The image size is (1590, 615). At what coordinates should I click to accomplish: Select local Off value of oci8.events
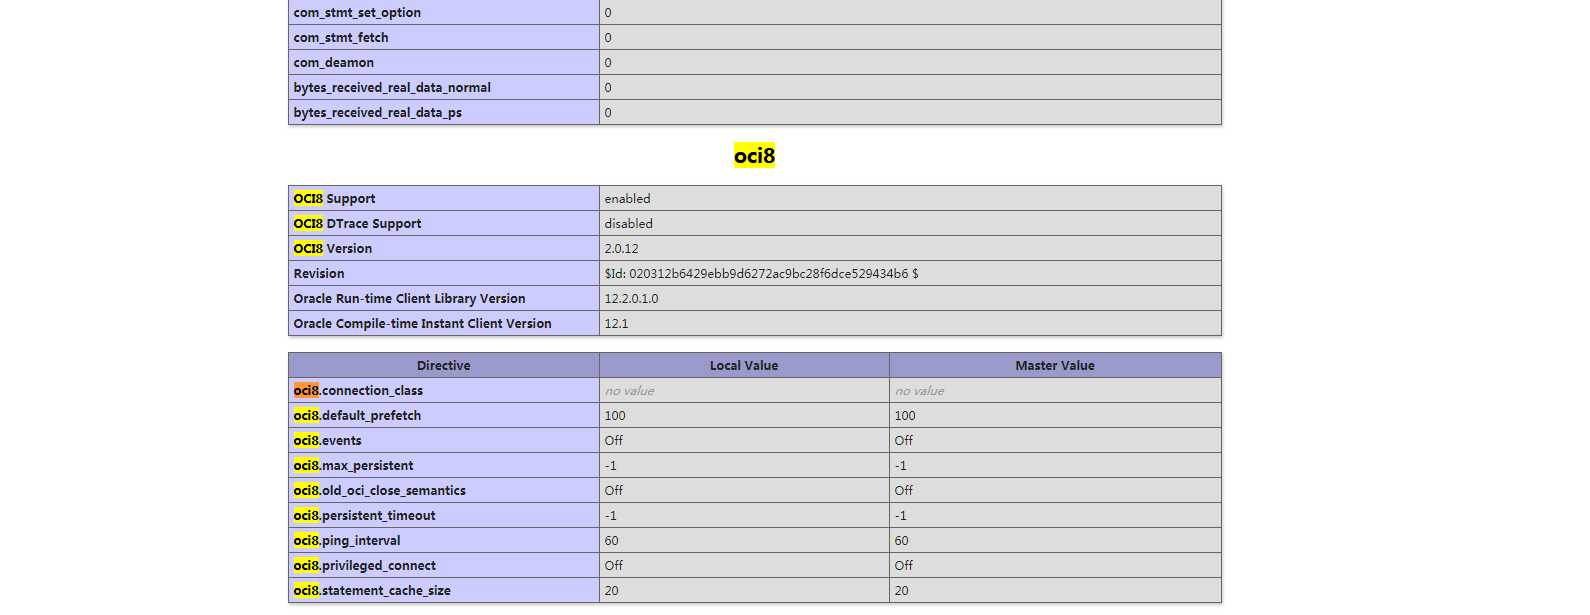tap(613, 440)
